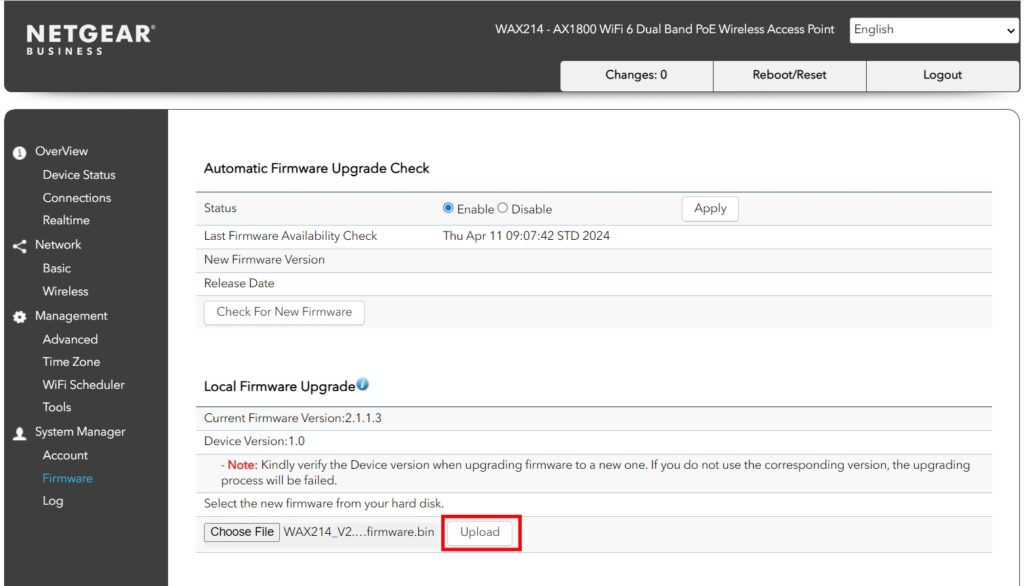This screenshot has height=586, width=1024.
Task: Apply the automatic firmware check status
Action: click(710, 208)
